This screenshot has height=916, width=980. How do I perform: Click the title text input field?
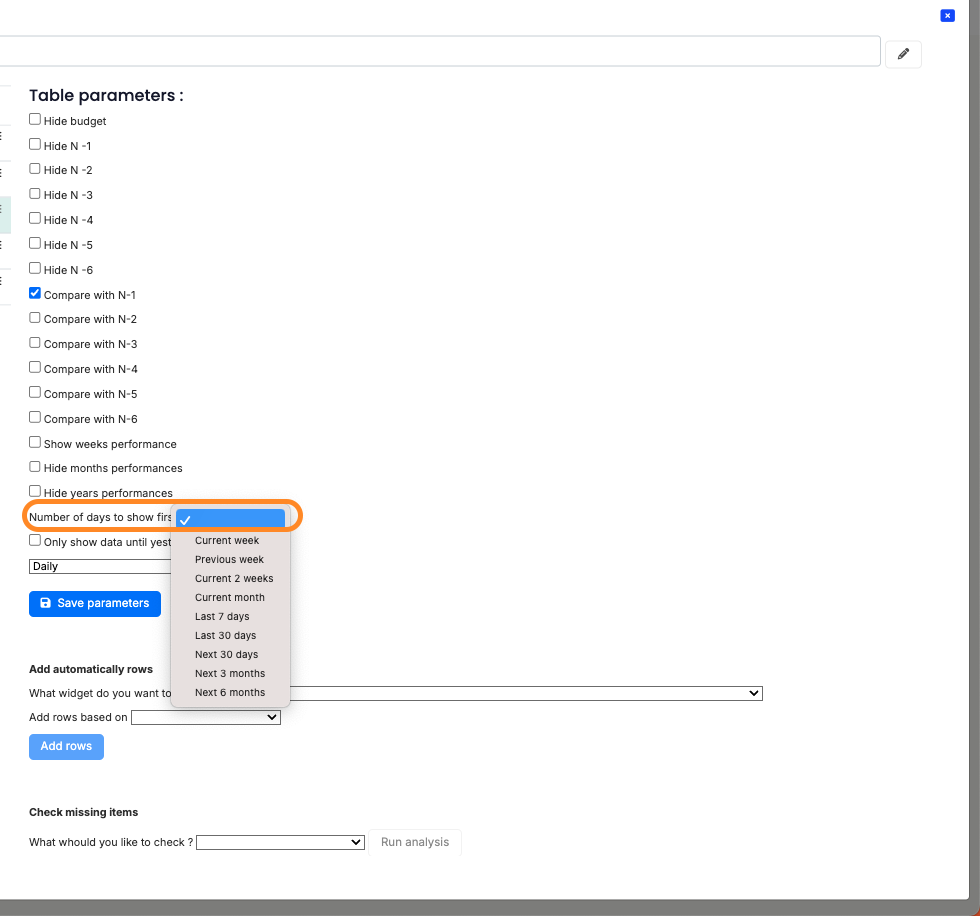(440, 52)
